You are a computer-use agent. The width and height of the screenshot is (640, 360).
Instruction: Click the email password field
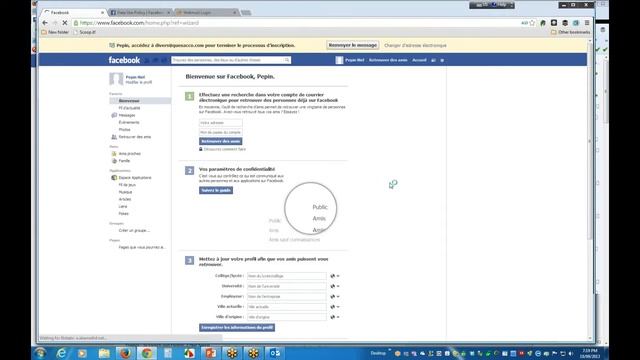[x=220, y=132]
